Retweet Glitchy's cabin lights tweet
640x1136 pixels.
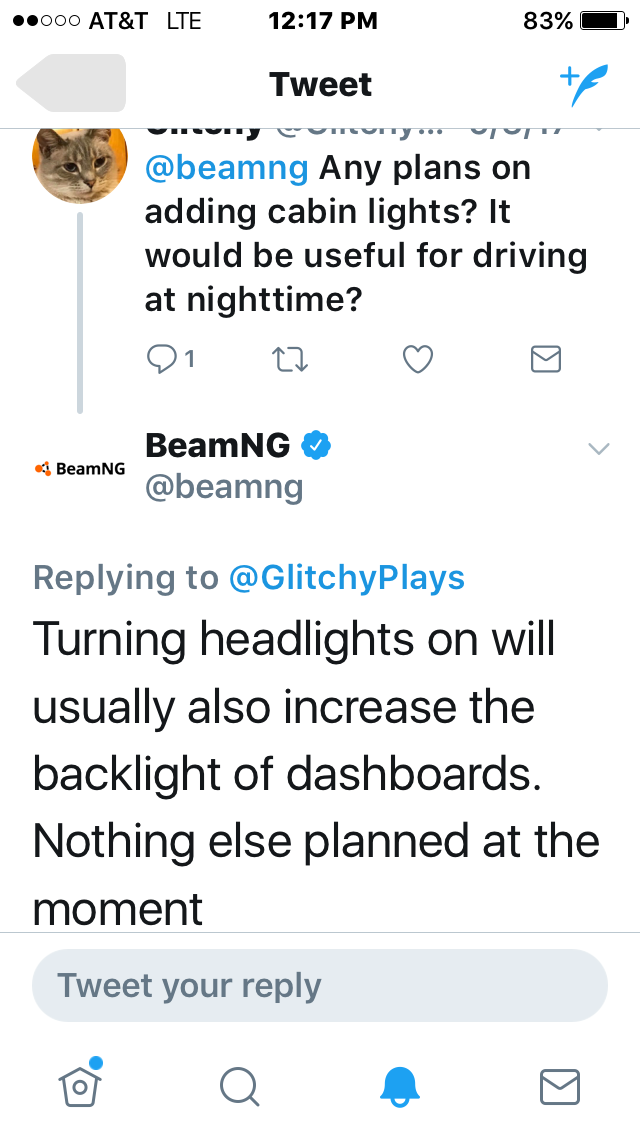(x=289, y=359)
